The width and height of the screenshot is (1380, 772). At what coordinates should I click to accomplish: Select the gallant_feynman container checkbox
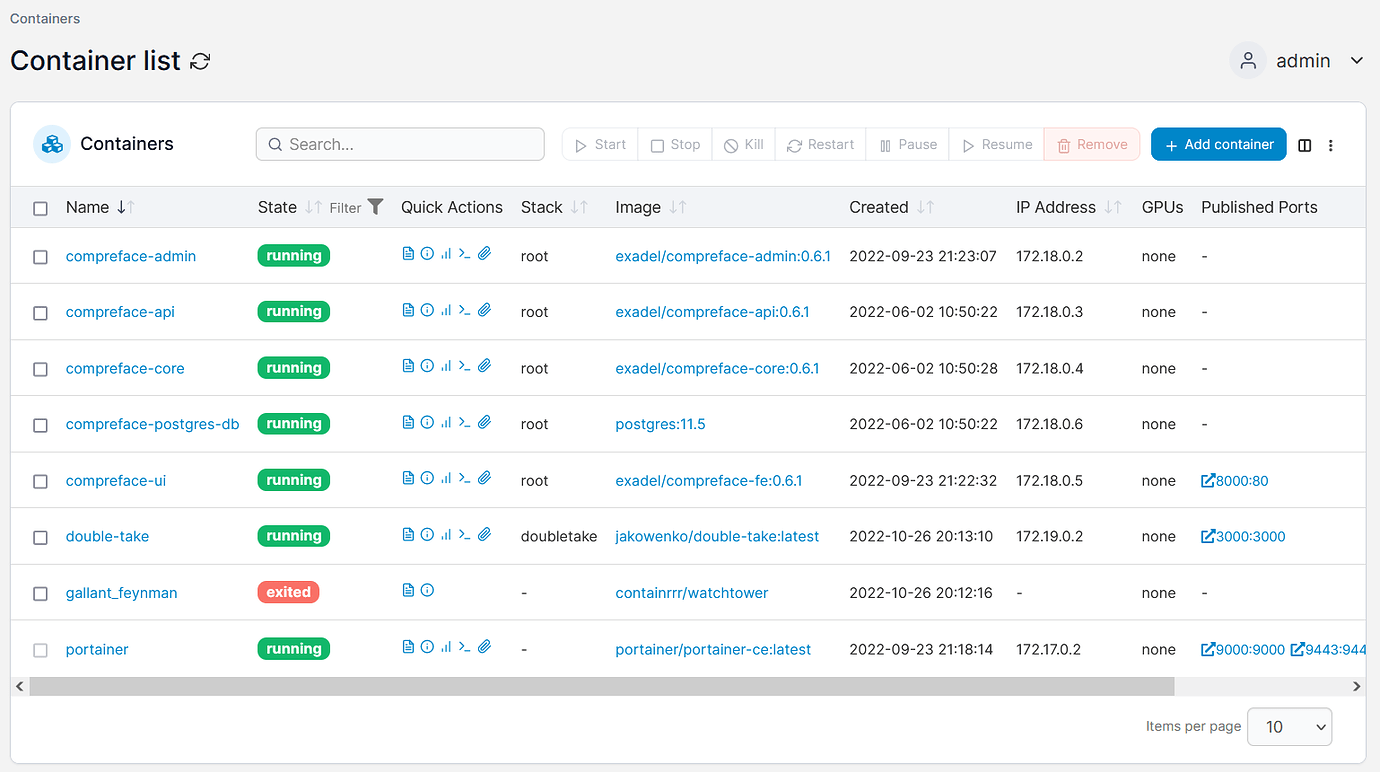[40, 593]
